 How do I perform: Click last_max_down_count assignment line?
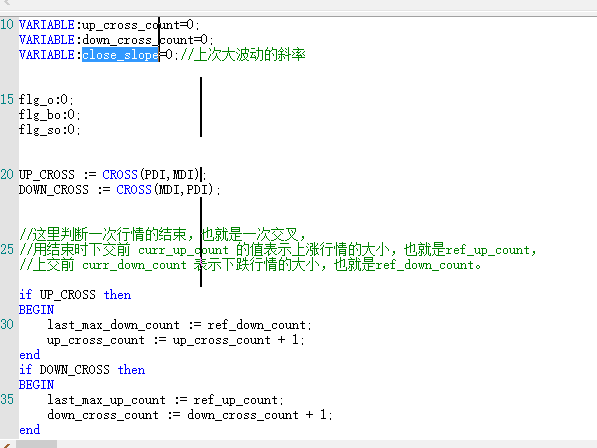(179, 325)
